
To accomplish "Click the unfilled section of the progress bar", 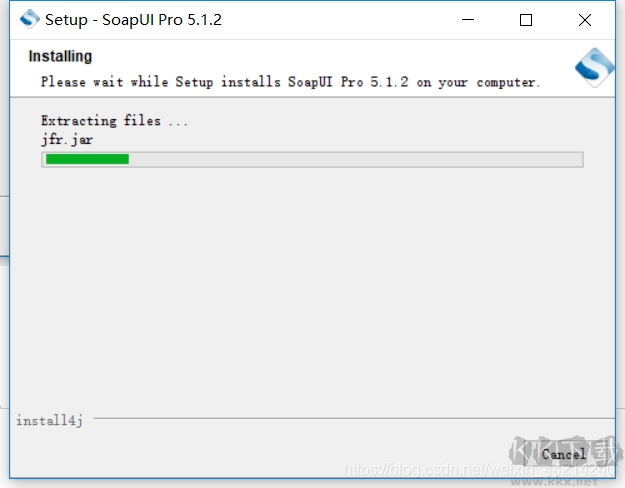I will pyautogui.click(x=355, y=159).
